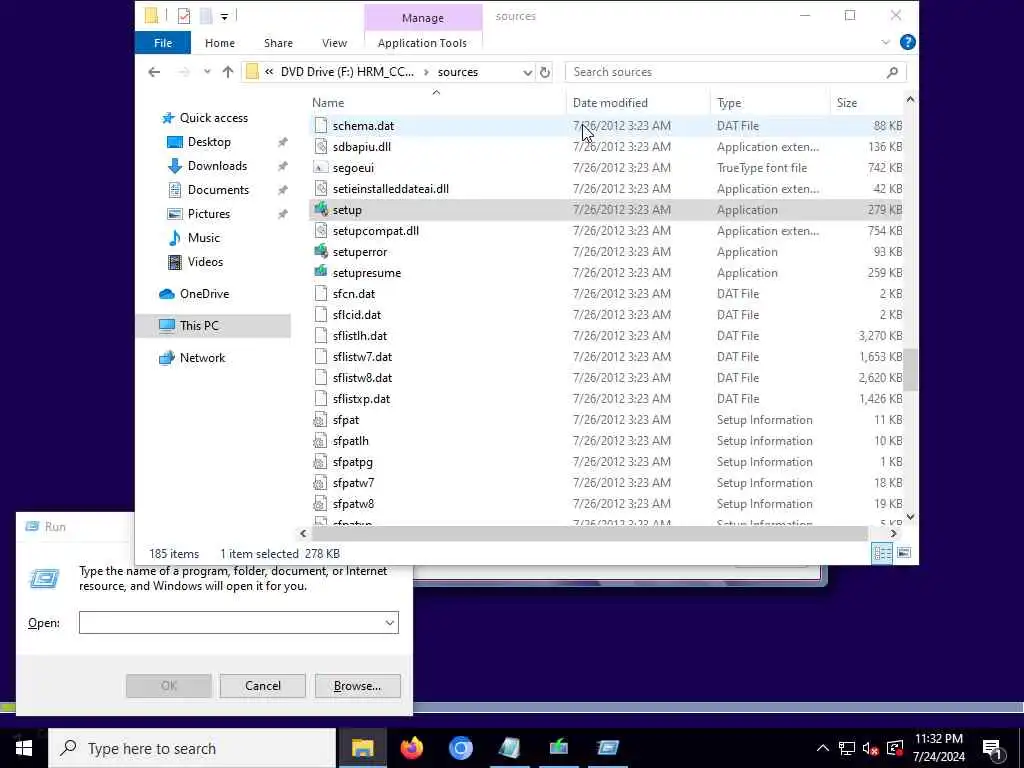Refresh the sources folder

[x=545, y=72]
